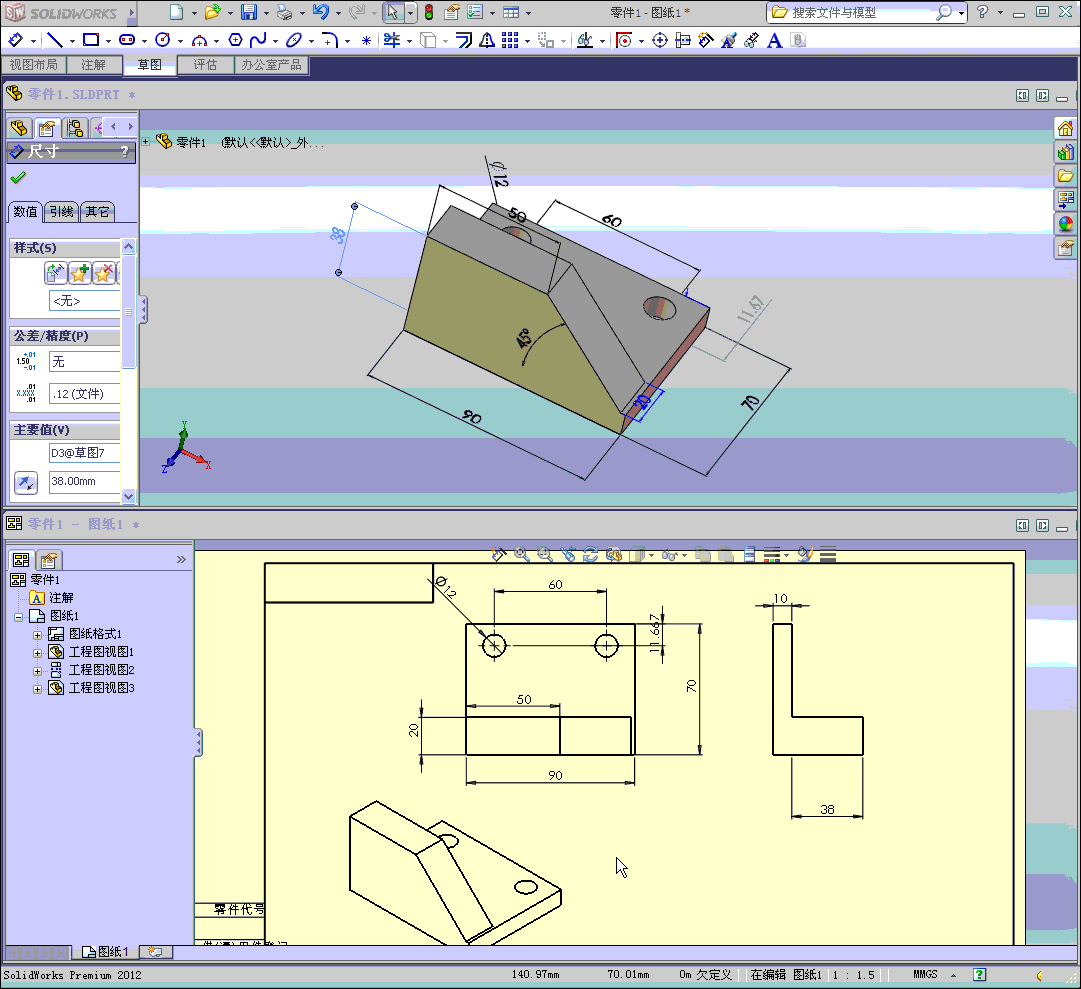
Task: Click the 38.00mm value field
Action: click(x=84, y=481)
